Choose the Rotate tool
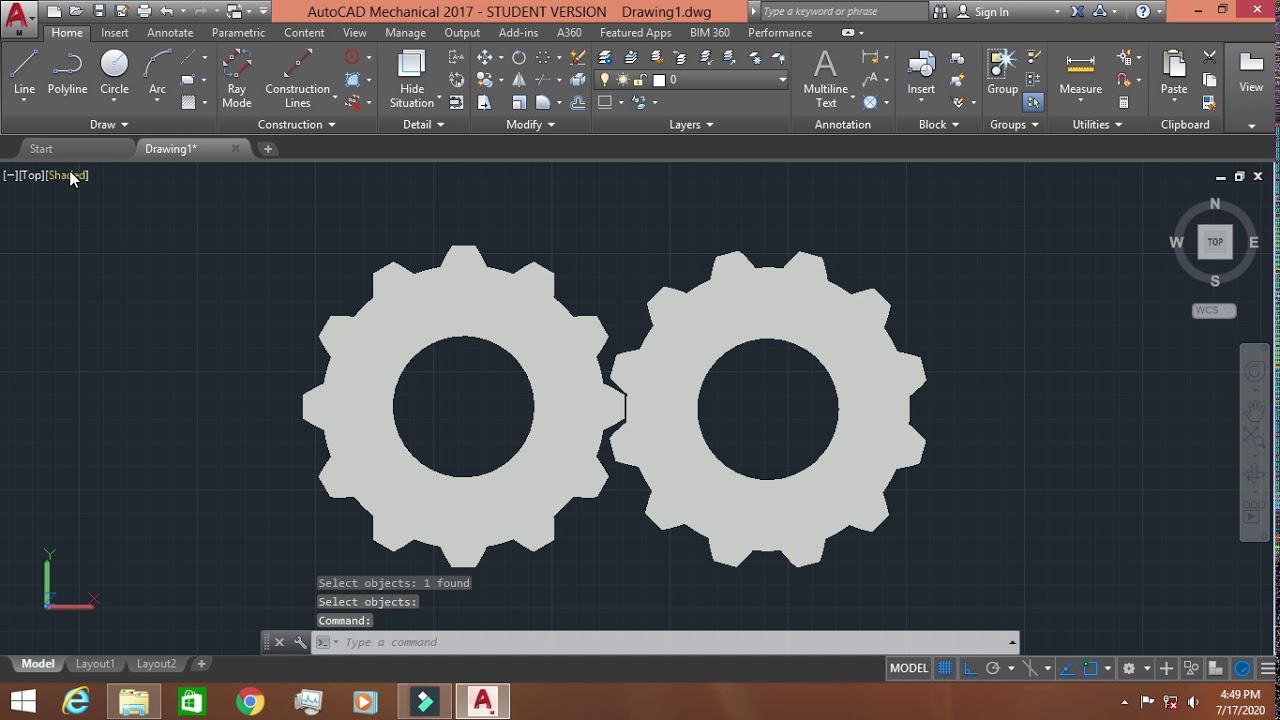Screen dimensions: 1280x720 [x=519, y=57]
